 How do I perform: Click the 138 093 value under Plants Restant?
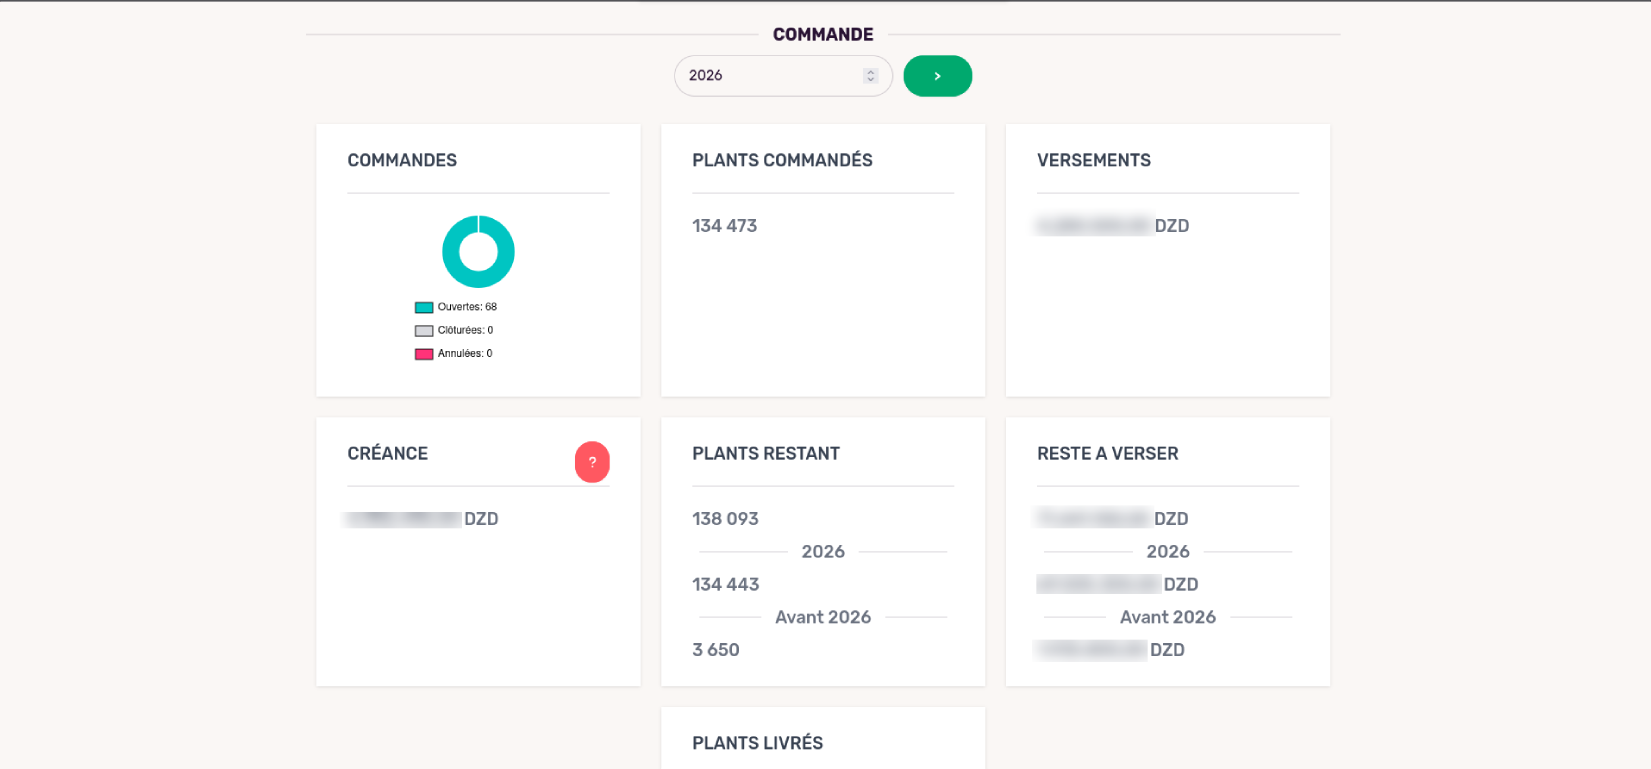pyautogui.click(x=725, y=519)
